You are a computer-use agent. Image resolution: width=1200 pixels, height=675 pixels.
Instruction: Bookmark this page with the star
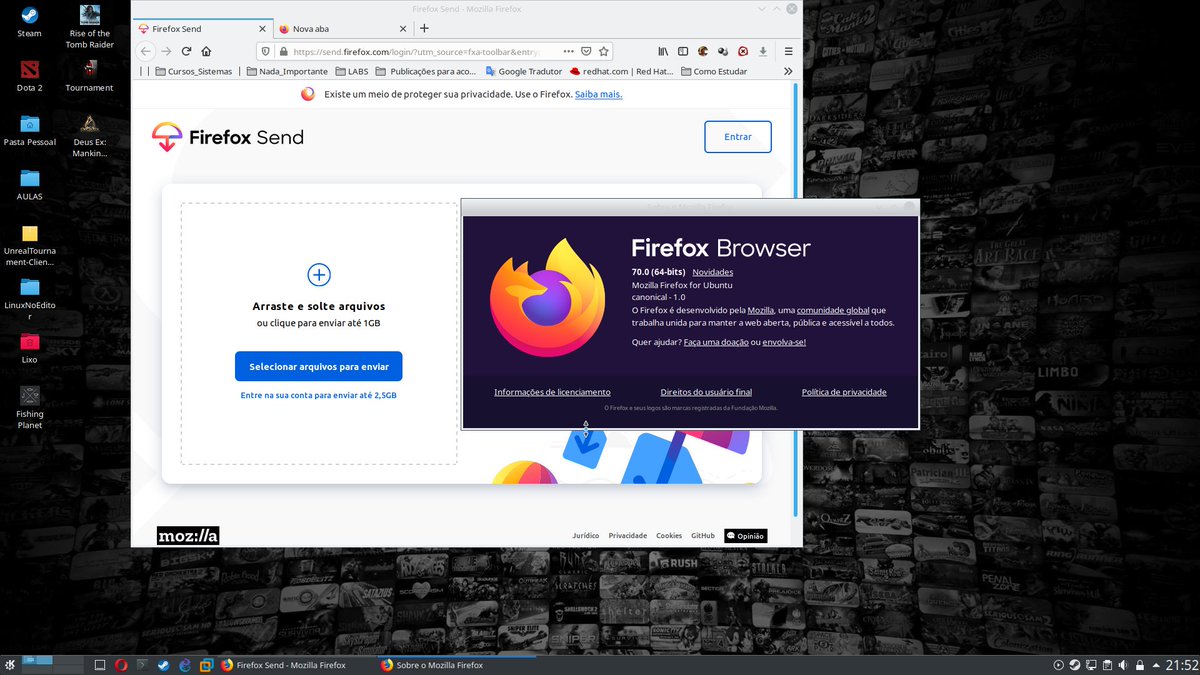[603, 51]
